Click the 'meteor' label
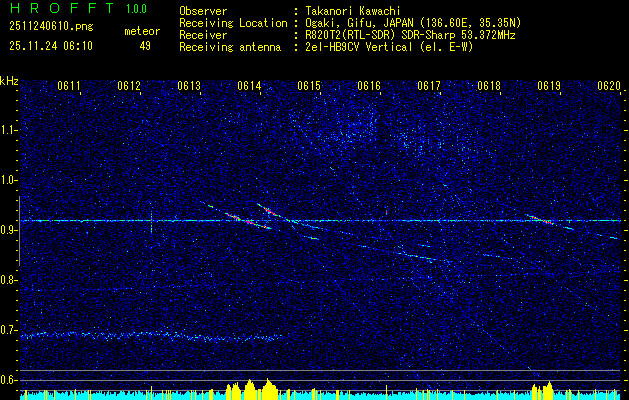This screenshot has width=629, height=400. pos(142,32)
